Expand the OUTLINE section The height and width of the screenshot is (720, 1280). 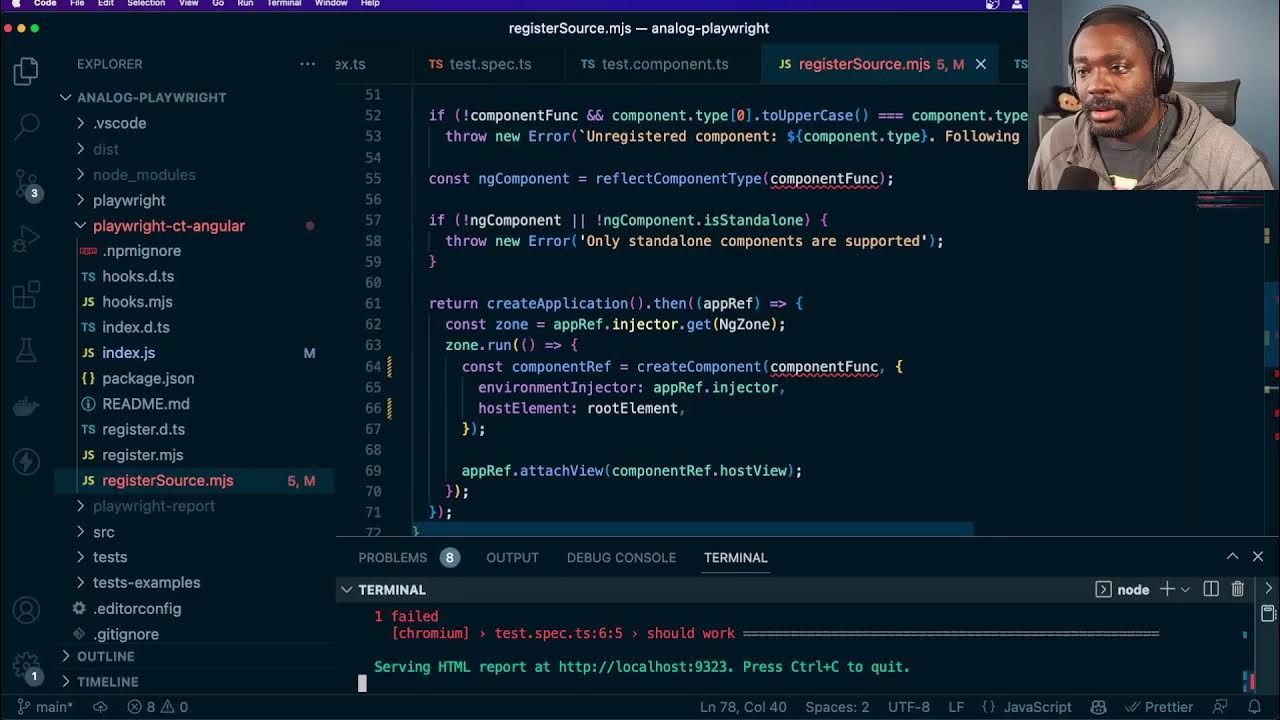(x=105, y=656)
